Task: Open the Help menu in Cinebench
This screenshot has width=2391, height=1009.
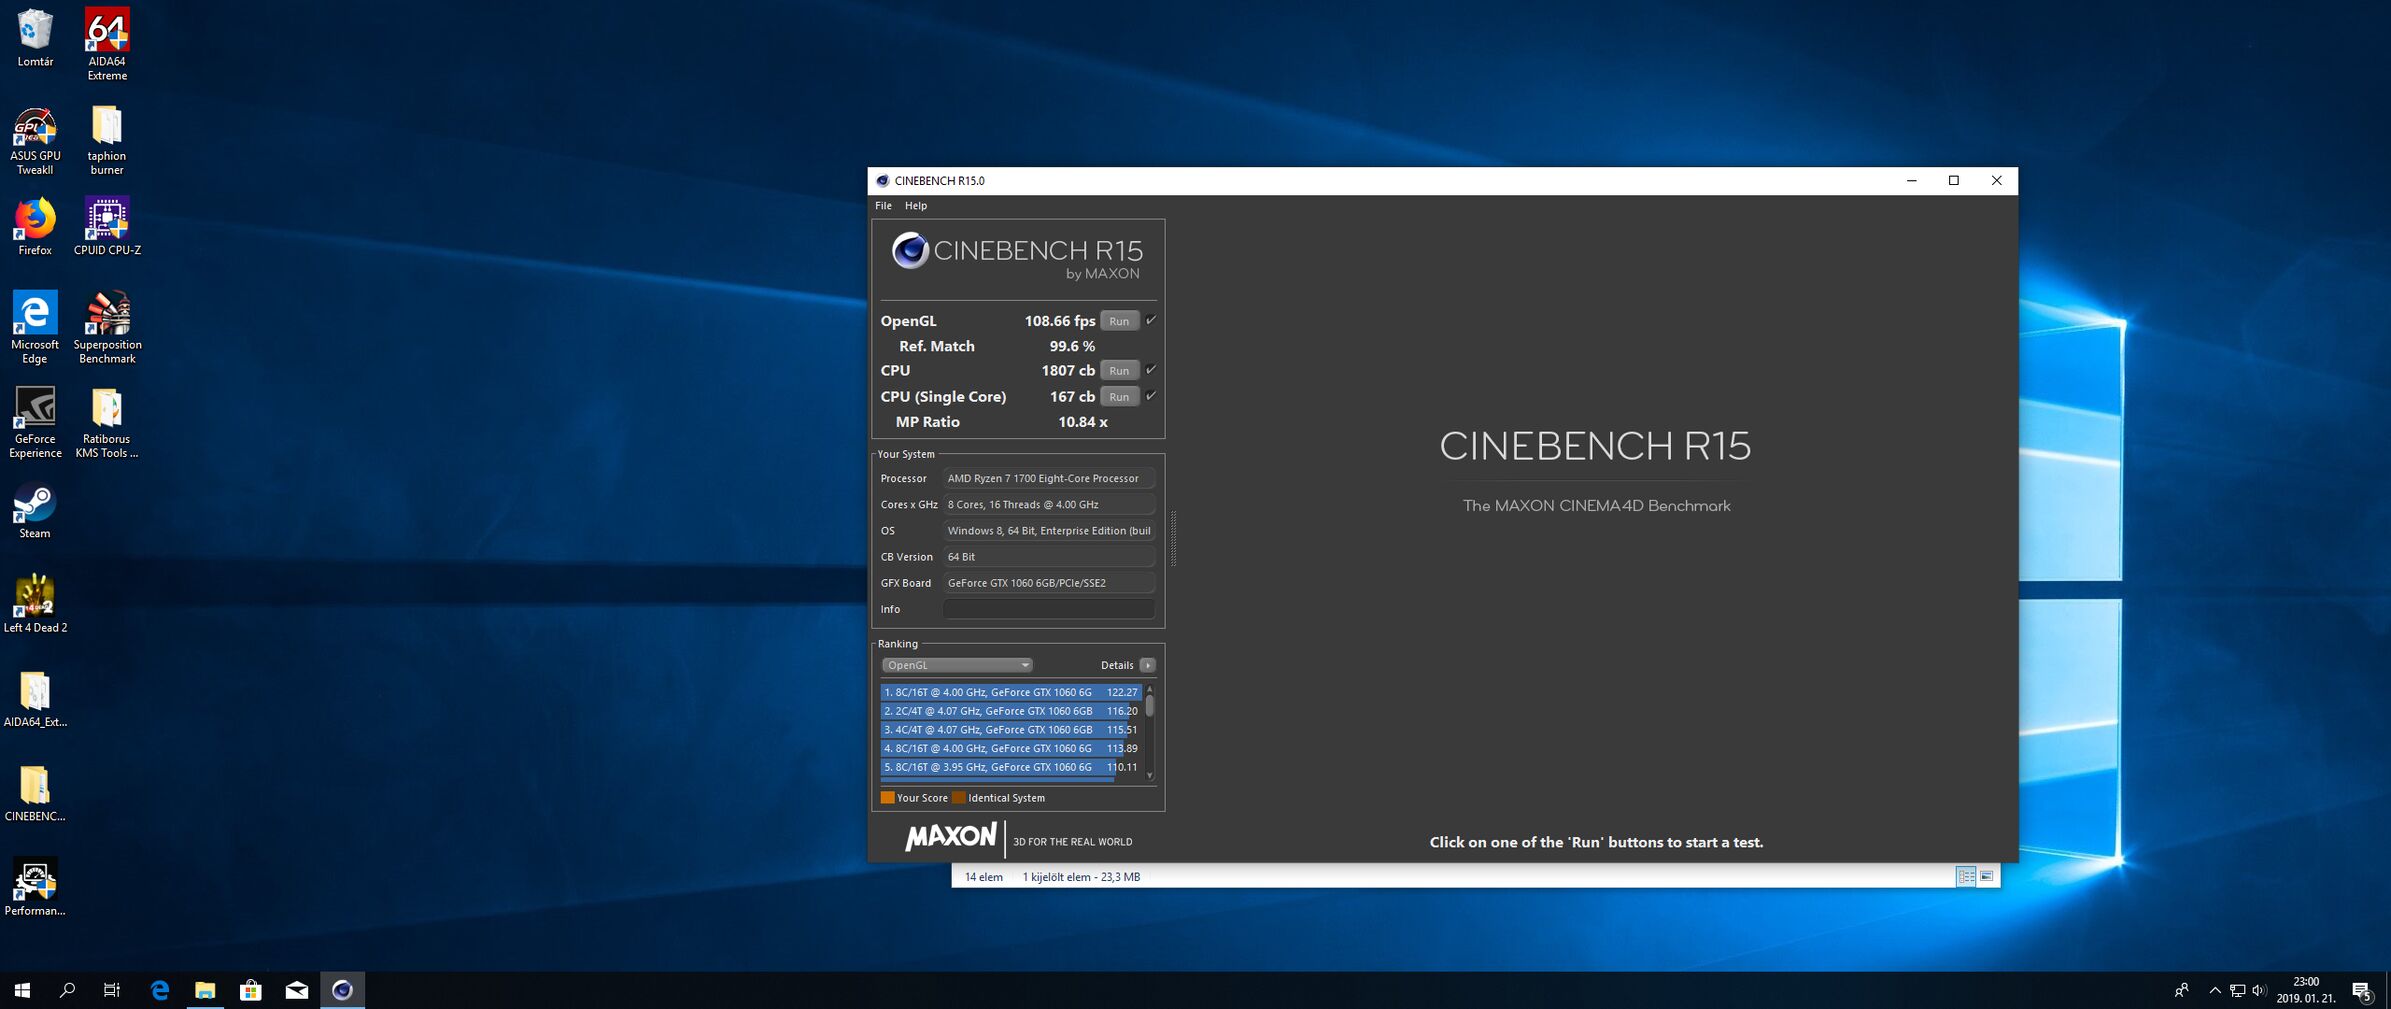Action: click(x=916, y=206)
